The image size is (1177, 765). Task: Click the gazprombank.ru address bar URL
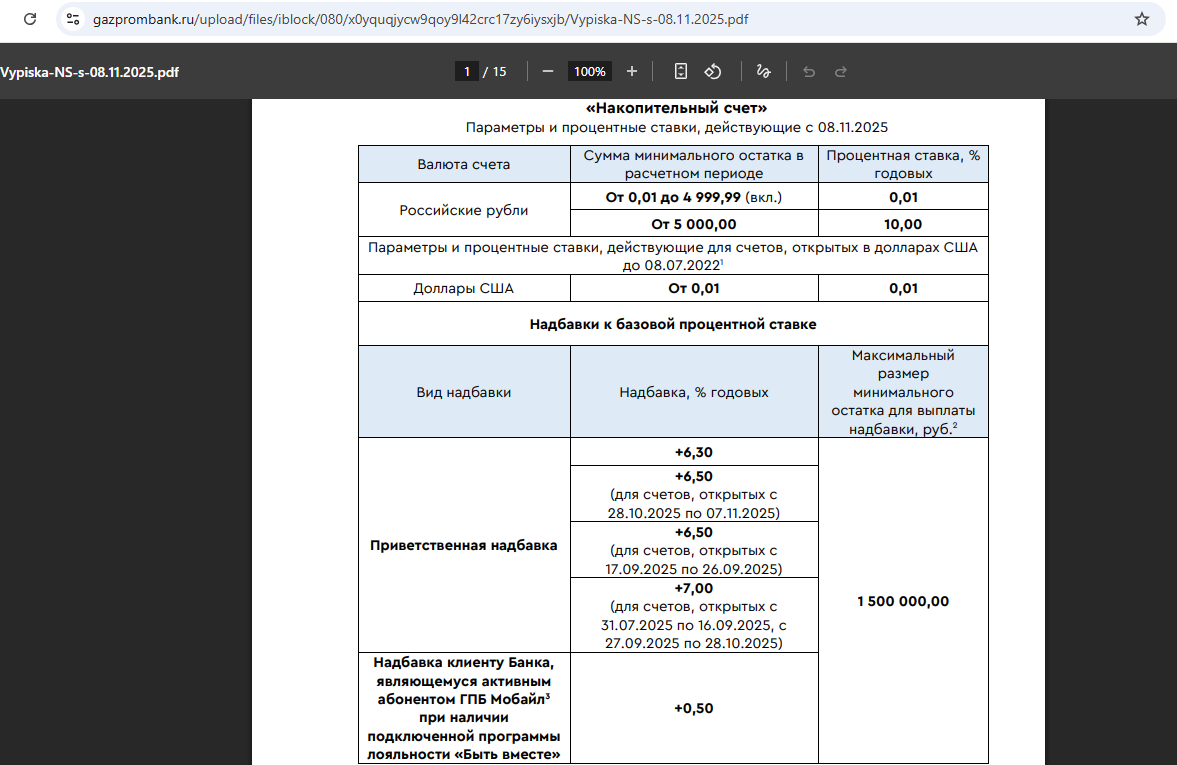(420, 19)
